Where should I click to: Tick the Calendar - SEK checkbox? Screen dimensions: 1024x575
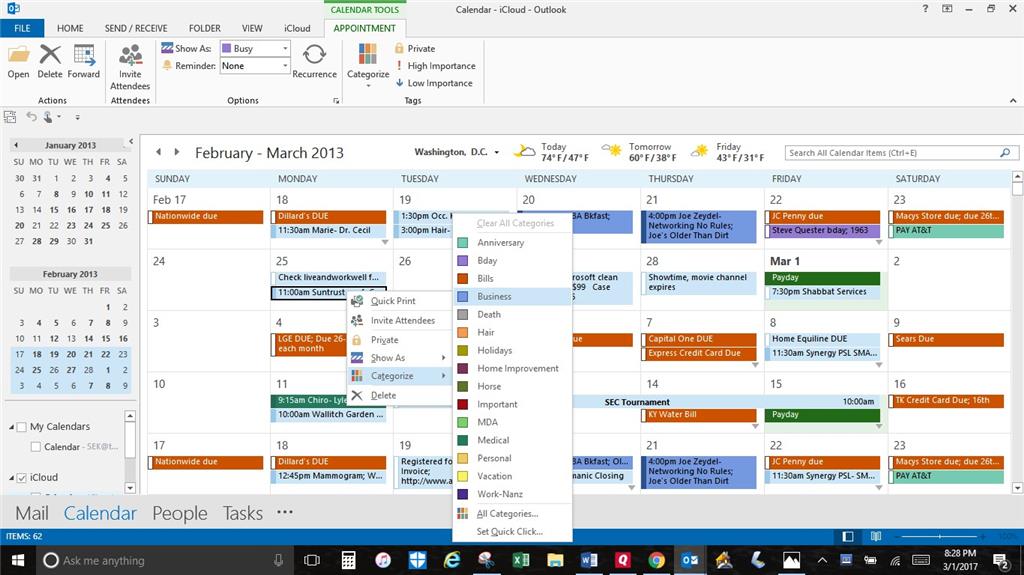point(36,447)
